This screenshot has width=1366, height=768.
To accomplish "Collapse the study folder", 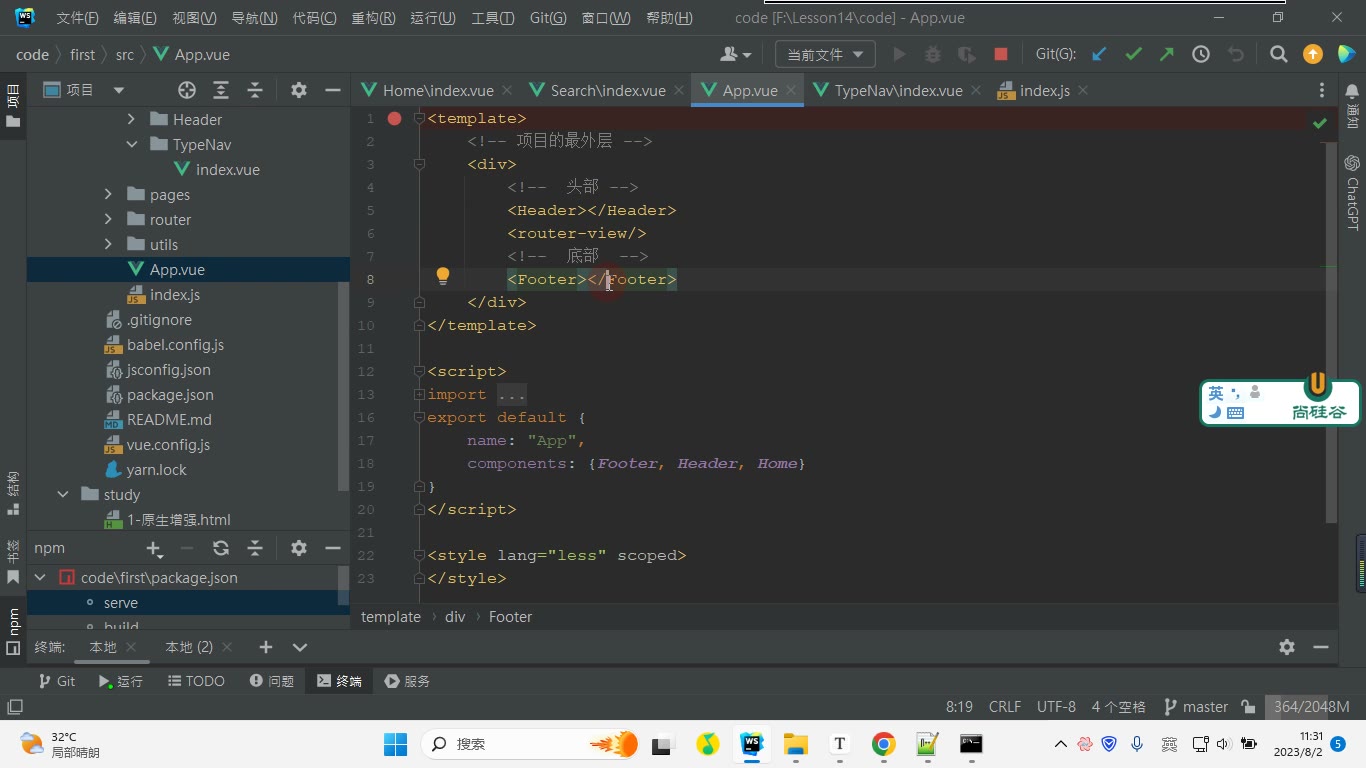I will point(63,494).
